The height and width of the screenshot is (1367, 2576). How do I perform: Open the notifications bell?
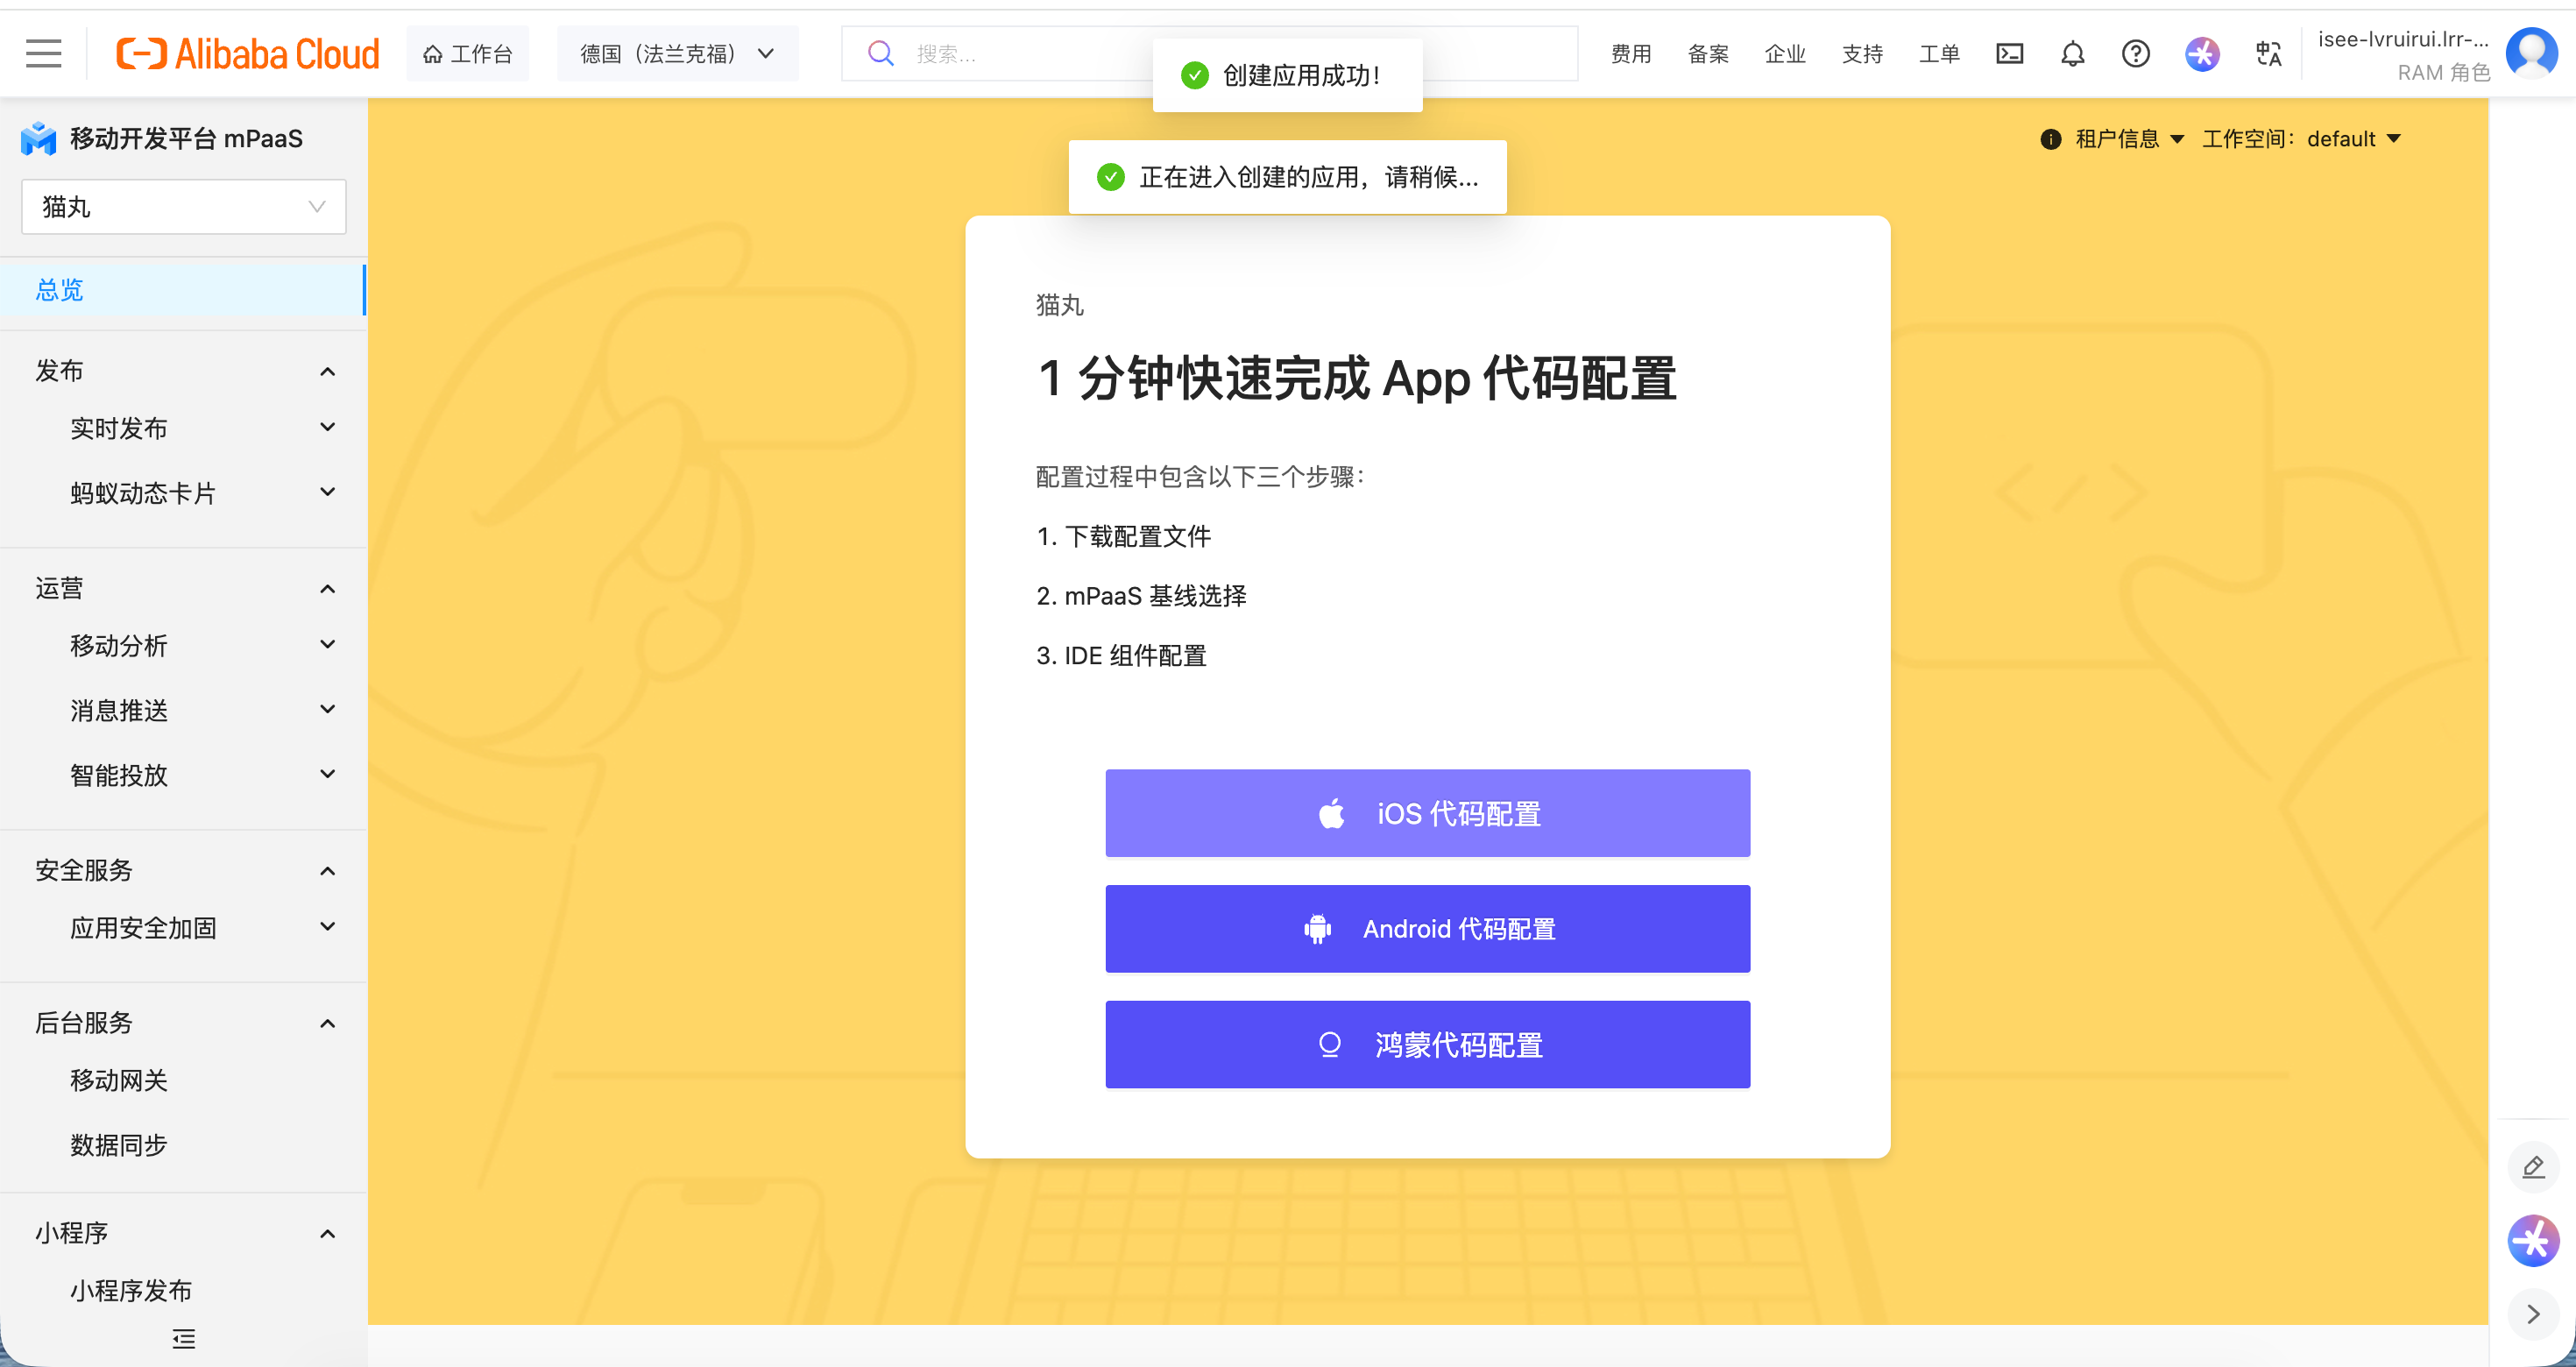pos(2072,53)
